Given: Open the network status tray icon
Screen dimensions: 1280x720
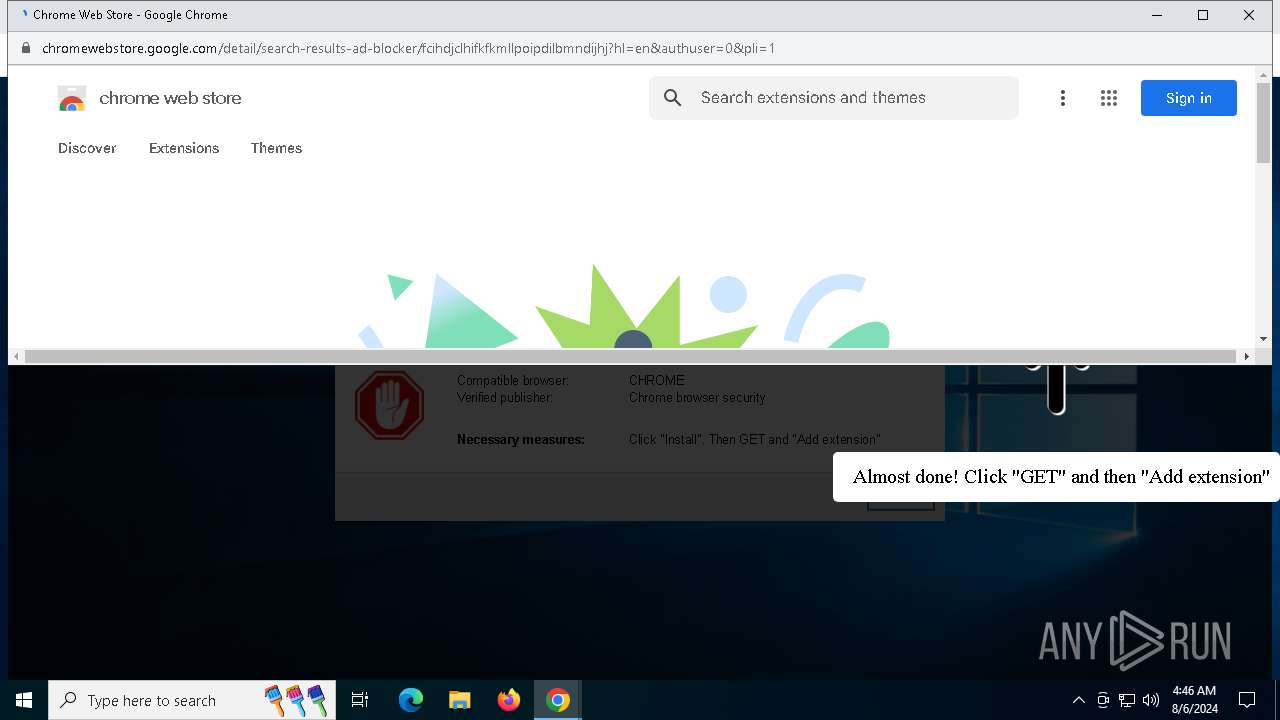Looking at the screenshot, I should click(1127, 700).
